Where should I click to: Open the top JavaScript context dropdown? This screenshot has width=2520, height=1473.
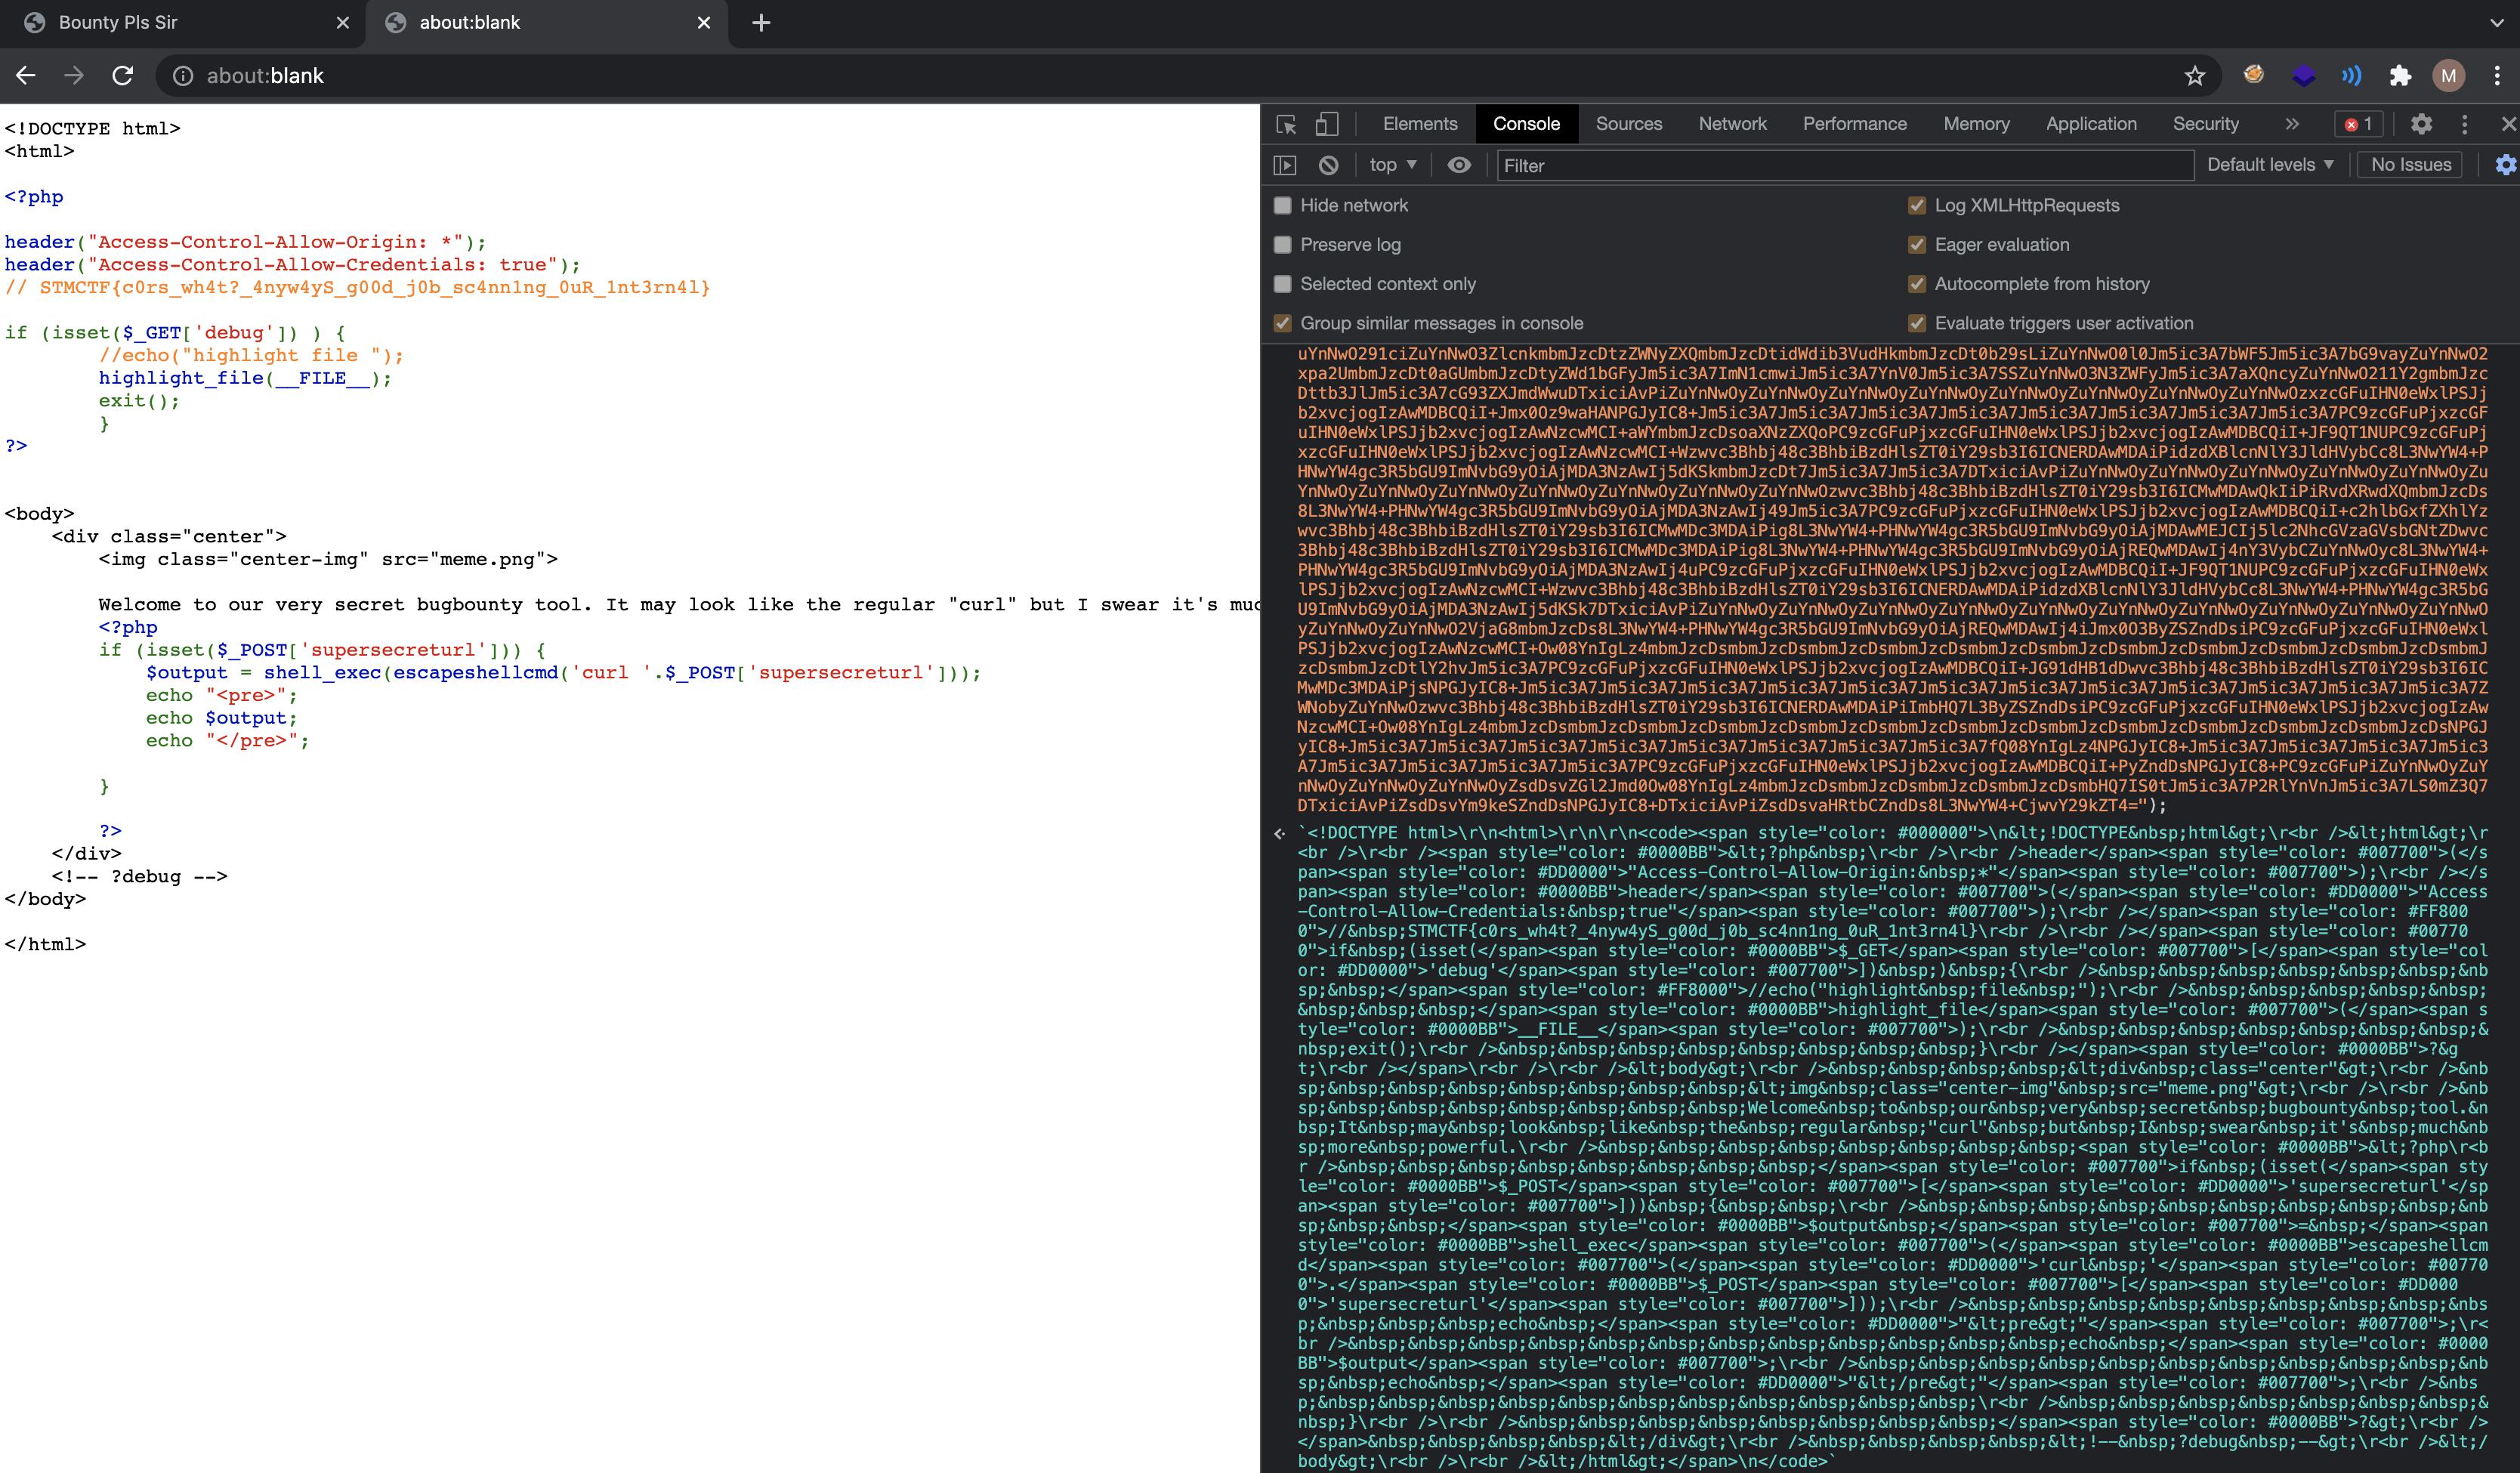[1393, 165]
